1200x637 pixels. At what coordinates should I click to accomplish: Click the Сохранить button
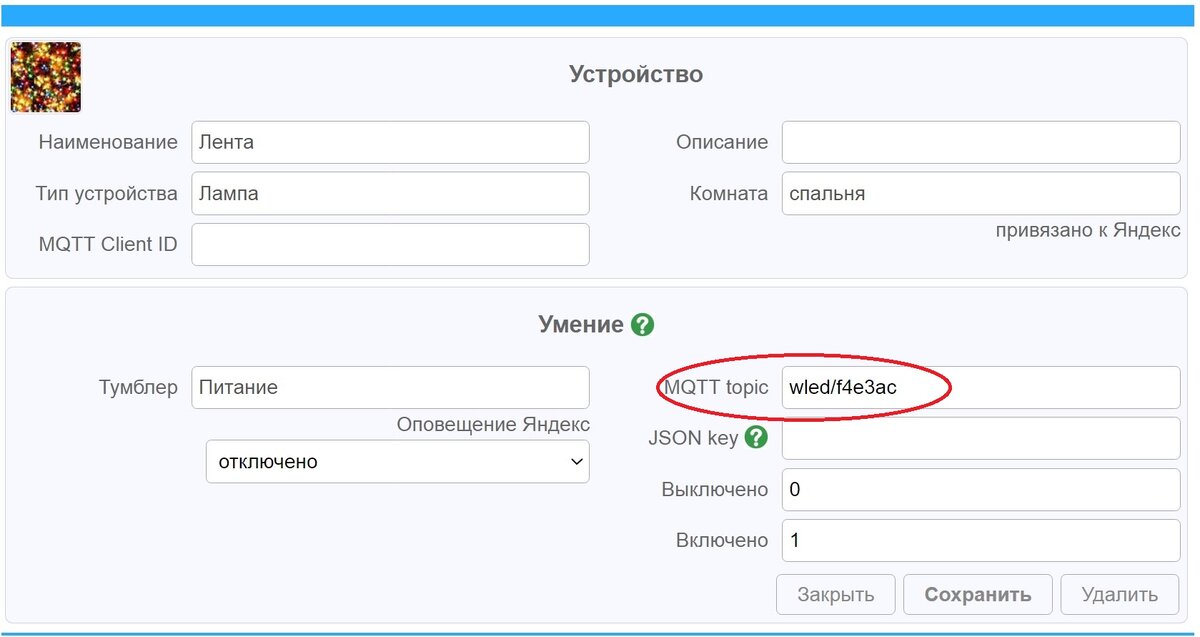click(x=978, y=594)
